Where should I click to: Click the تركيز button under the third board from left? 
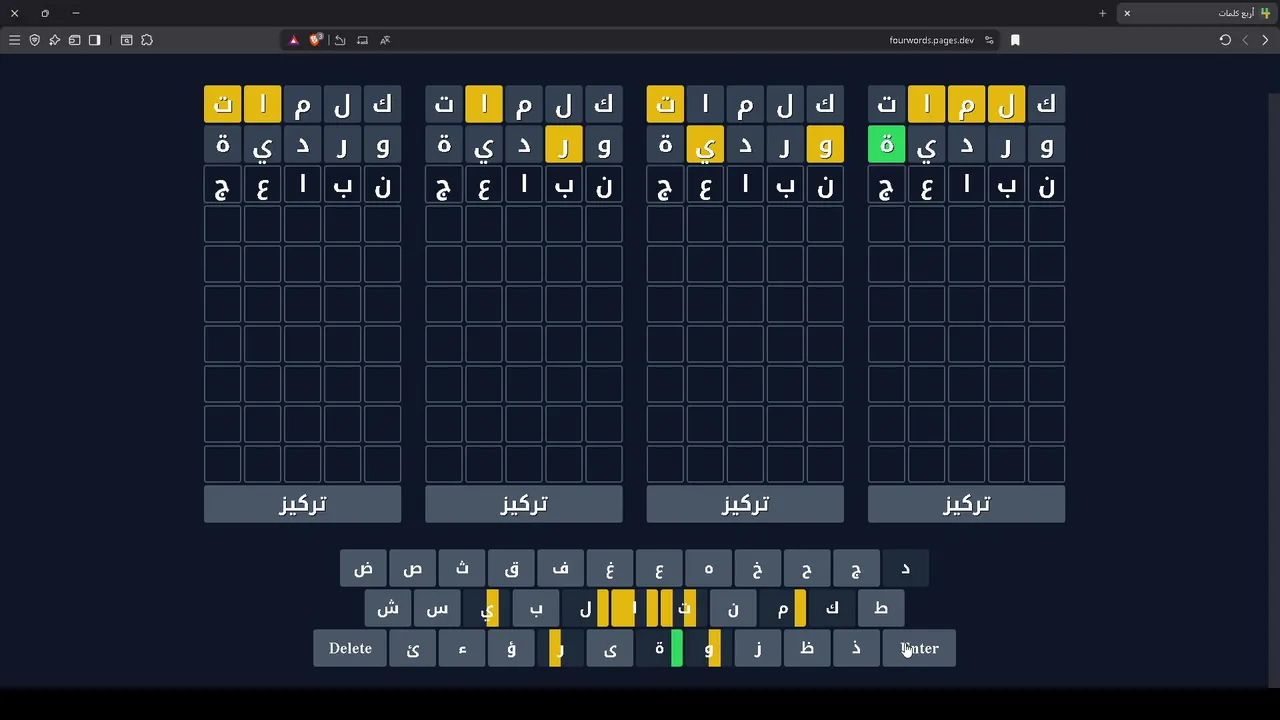(x=745, y=504)
